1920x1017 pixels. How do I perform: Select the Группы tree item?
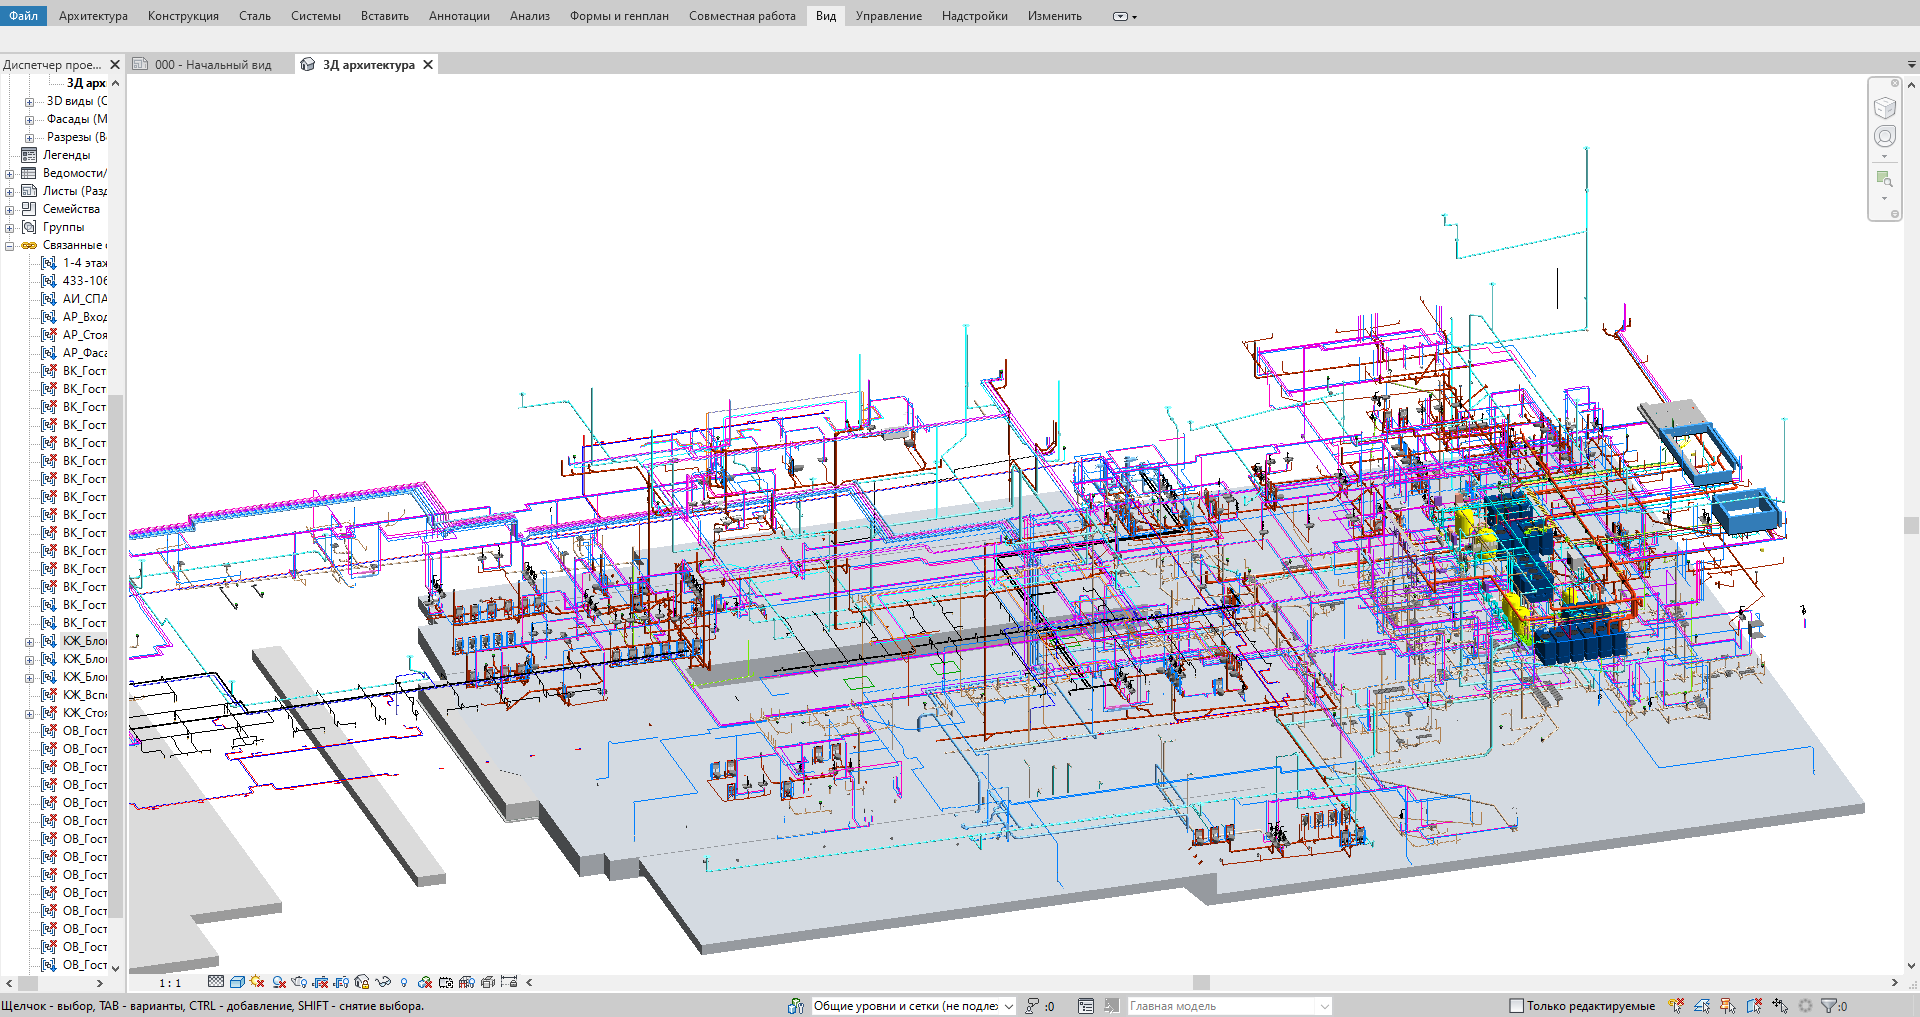[x=63, y=227]
